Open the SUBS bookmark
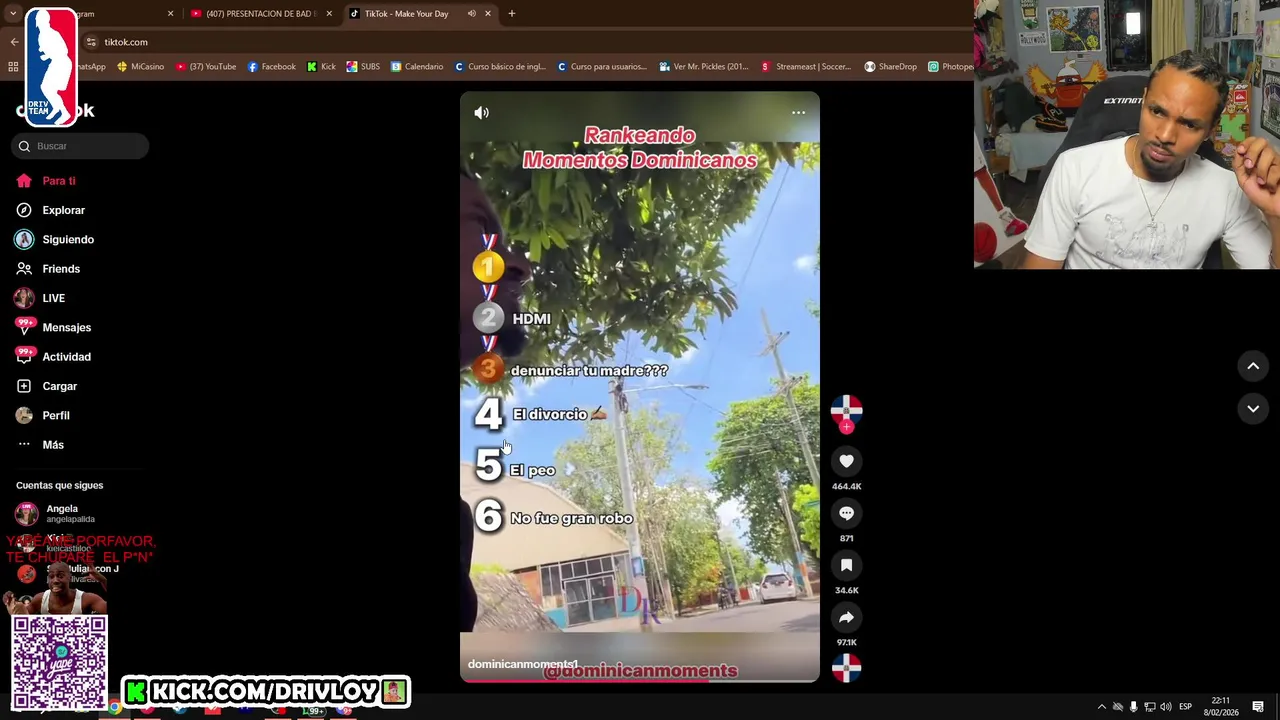 [363, 67]
